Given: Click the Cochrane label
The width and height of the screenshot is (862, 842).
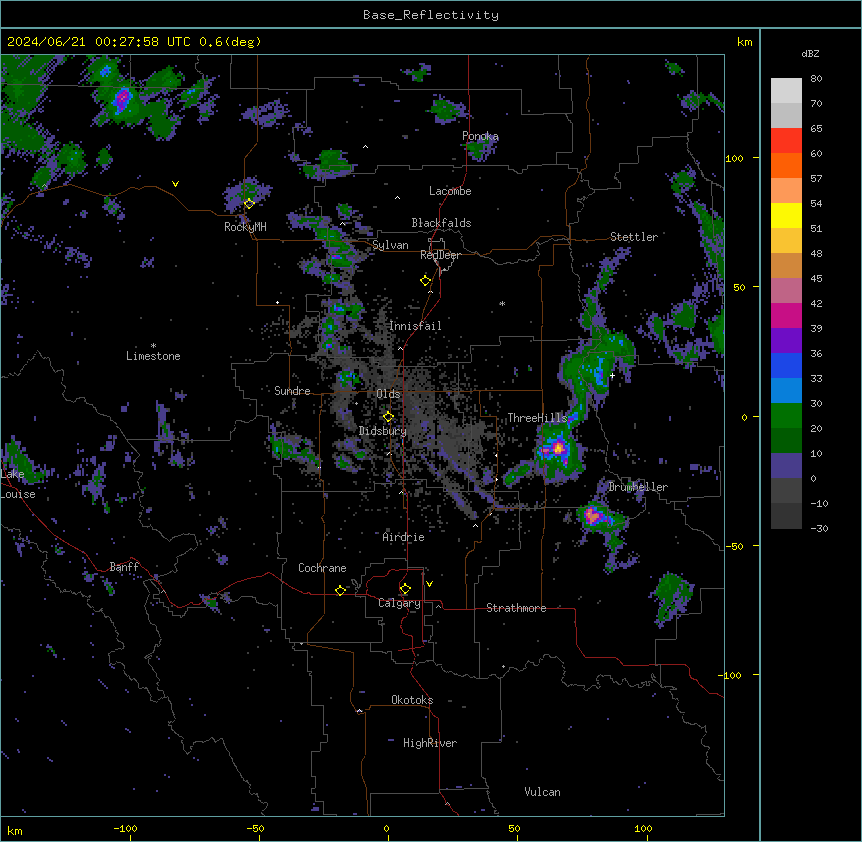Looking at the screenshot, I should tap(322, 568).
